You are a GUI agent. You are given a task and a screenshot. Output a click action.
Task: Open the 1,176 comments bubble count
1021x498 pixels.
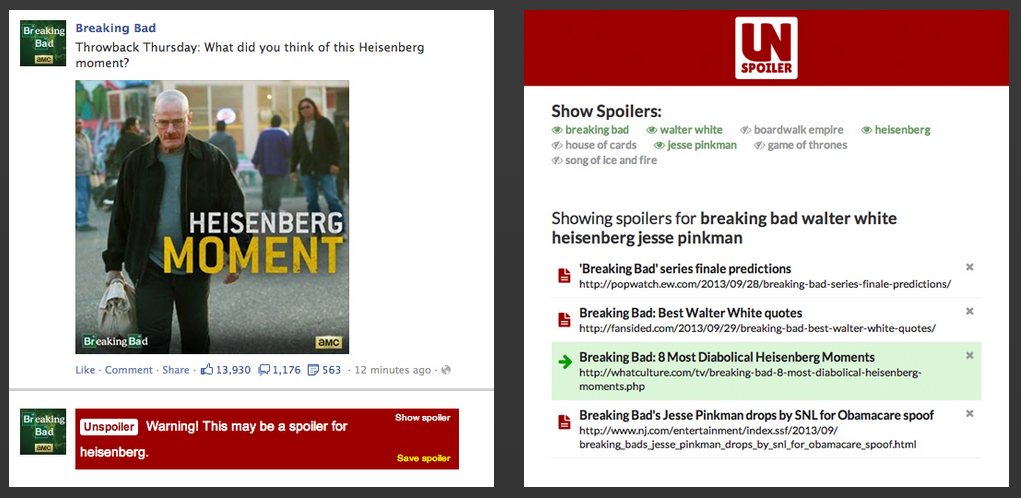tap(280, 370)
